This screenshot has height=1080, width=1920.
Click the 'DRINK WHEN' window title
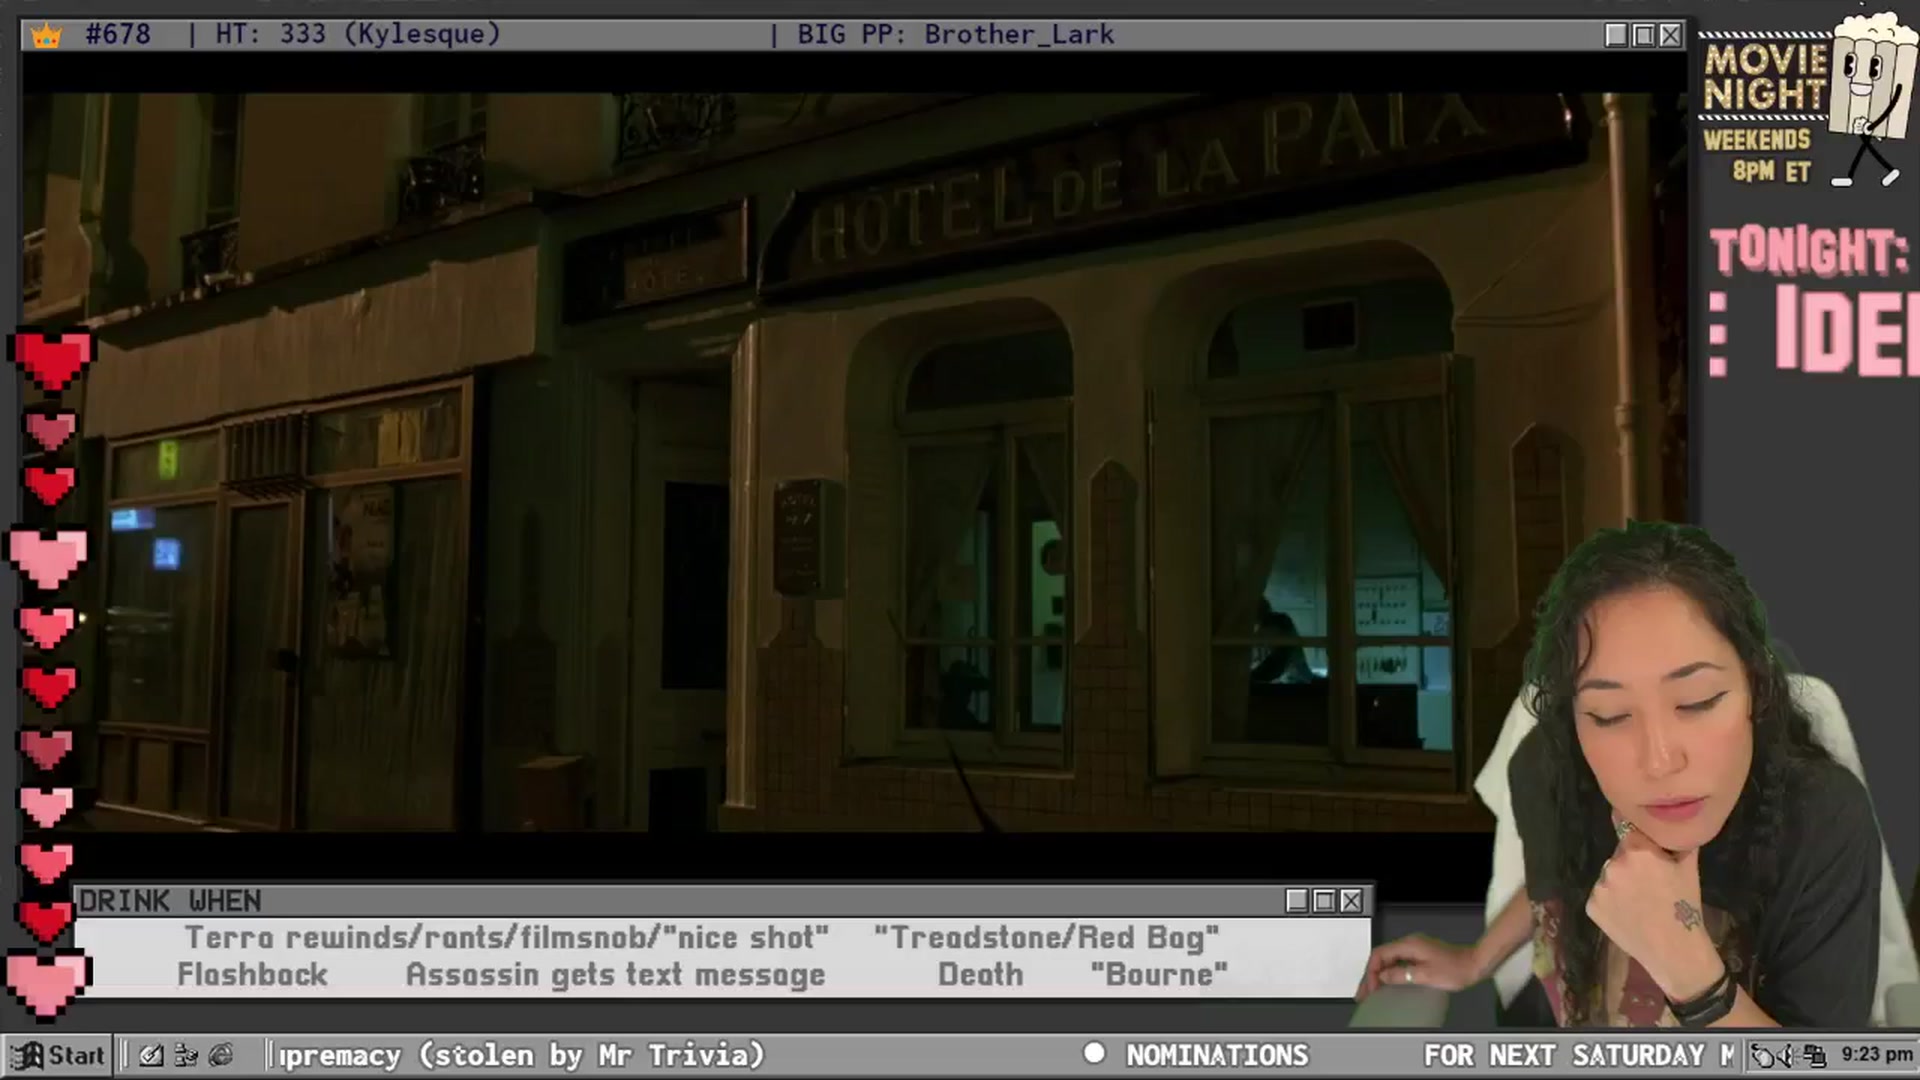pyautogui.click(x=170, y=901)
